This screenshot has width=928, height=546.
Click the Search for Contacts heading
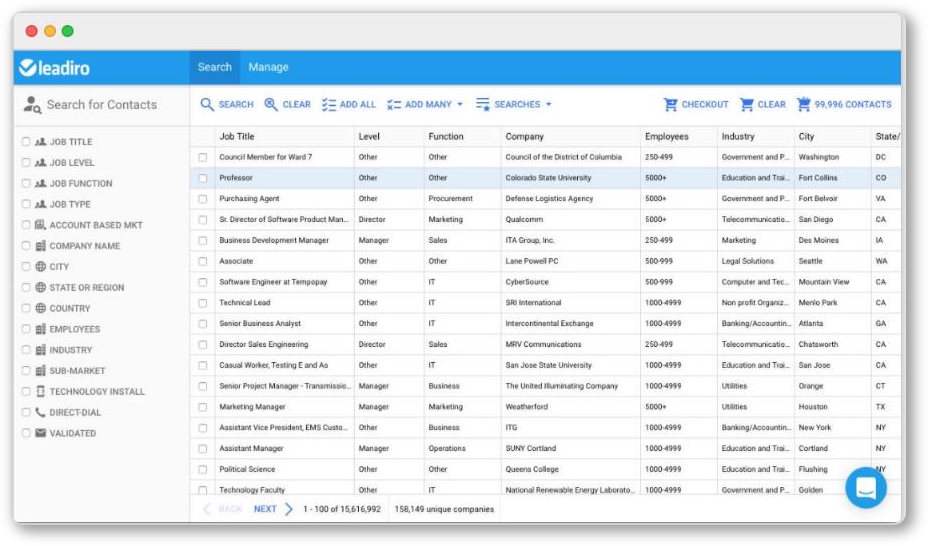pos(102,105)
